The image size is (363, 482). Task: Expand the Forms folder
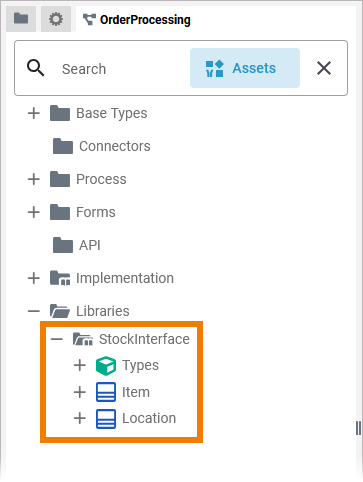pyautogui.click(x=34, y=212)
